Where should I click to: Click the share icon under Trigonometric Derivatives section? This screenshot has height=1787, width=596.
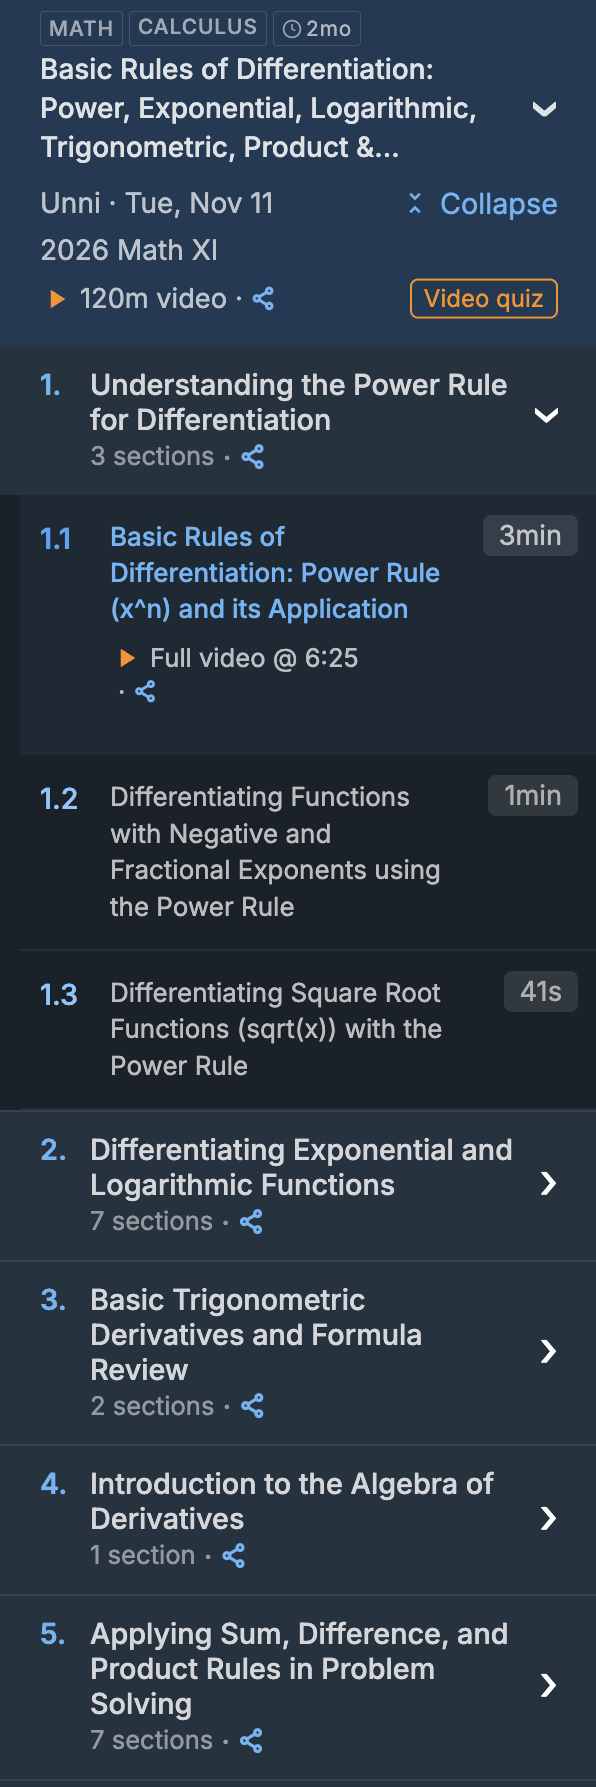tap(252, 1406)
